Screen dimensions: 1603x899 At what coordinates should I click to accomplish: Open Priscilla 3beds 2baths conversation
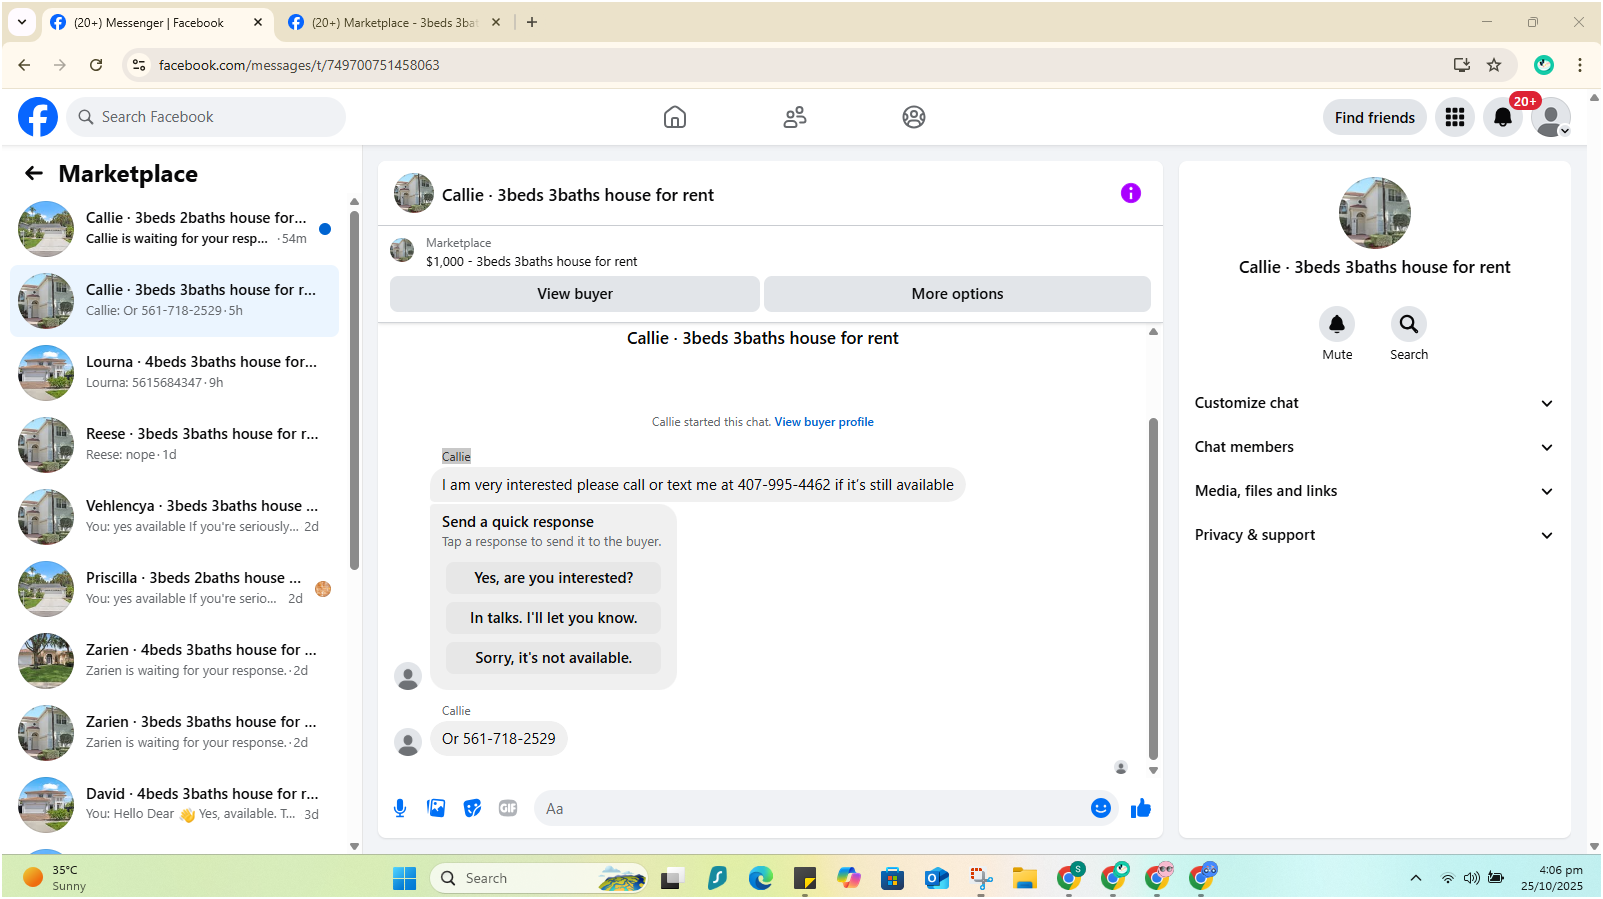(174, 589)
